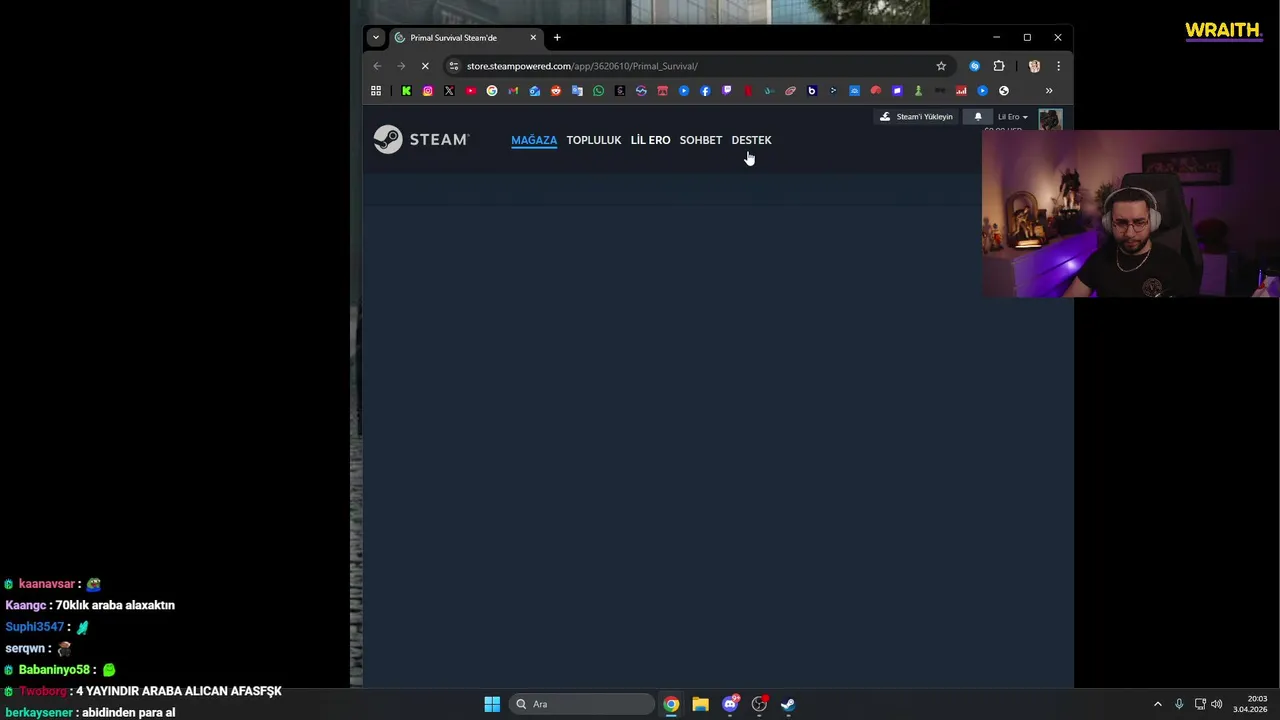Open the Google Translate bookmark icon
Screen dimensions: 1280x720
pyautogui.click(x=577, y=91)
